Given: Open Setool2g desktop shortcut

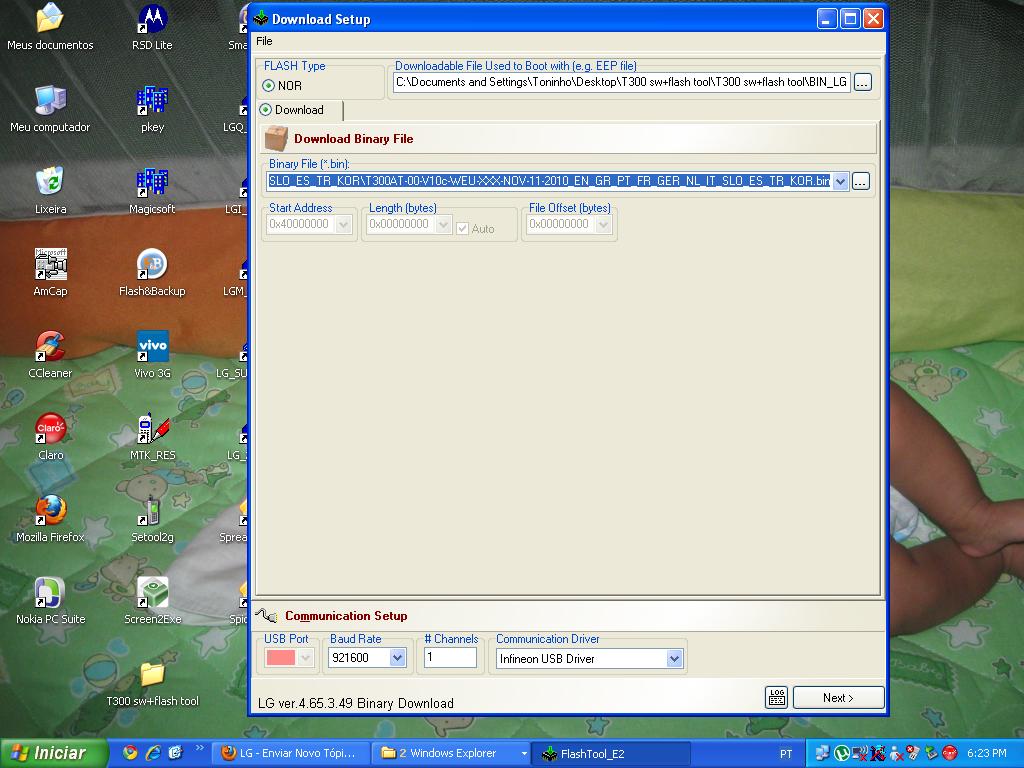Looking at the screenshot, I should 152,519.
